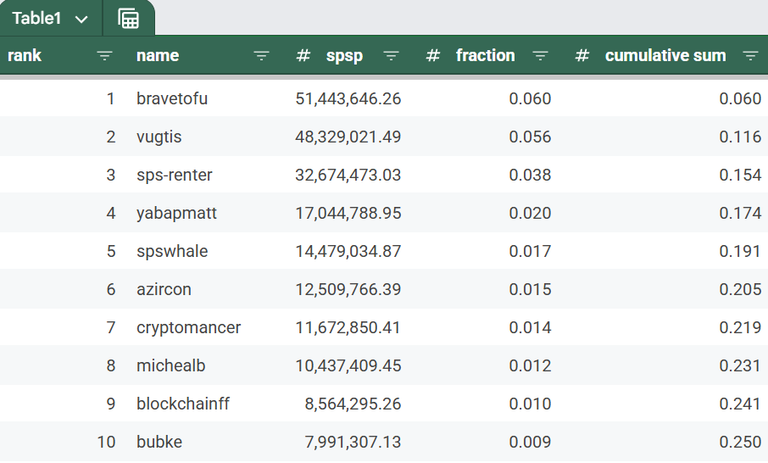Select the cumulative sum cell 0.154
This screenshot has width=768, height=463.
click(x=740, y=175)
